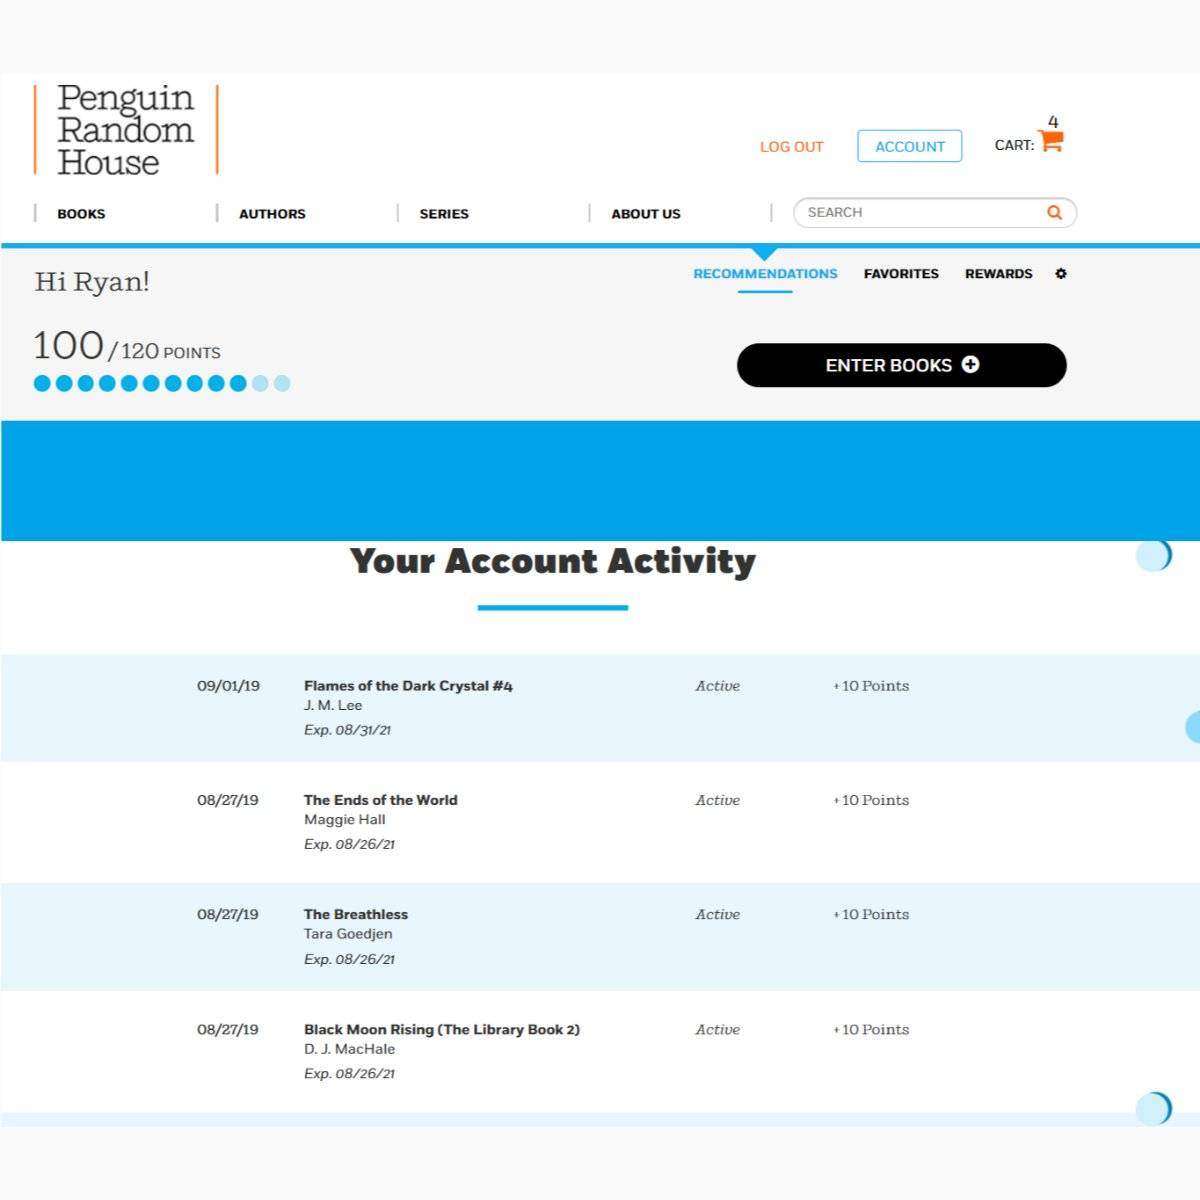
Task: Click the search magnifying glass icon
Action: tap(1054, 212)
